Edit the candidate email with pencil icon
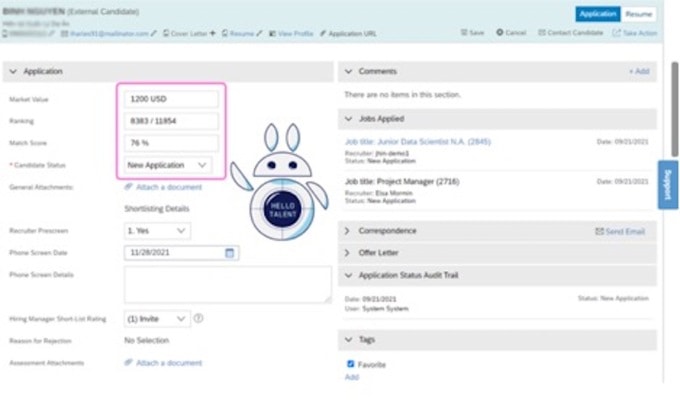680x402 pixels. coord(154,33)
